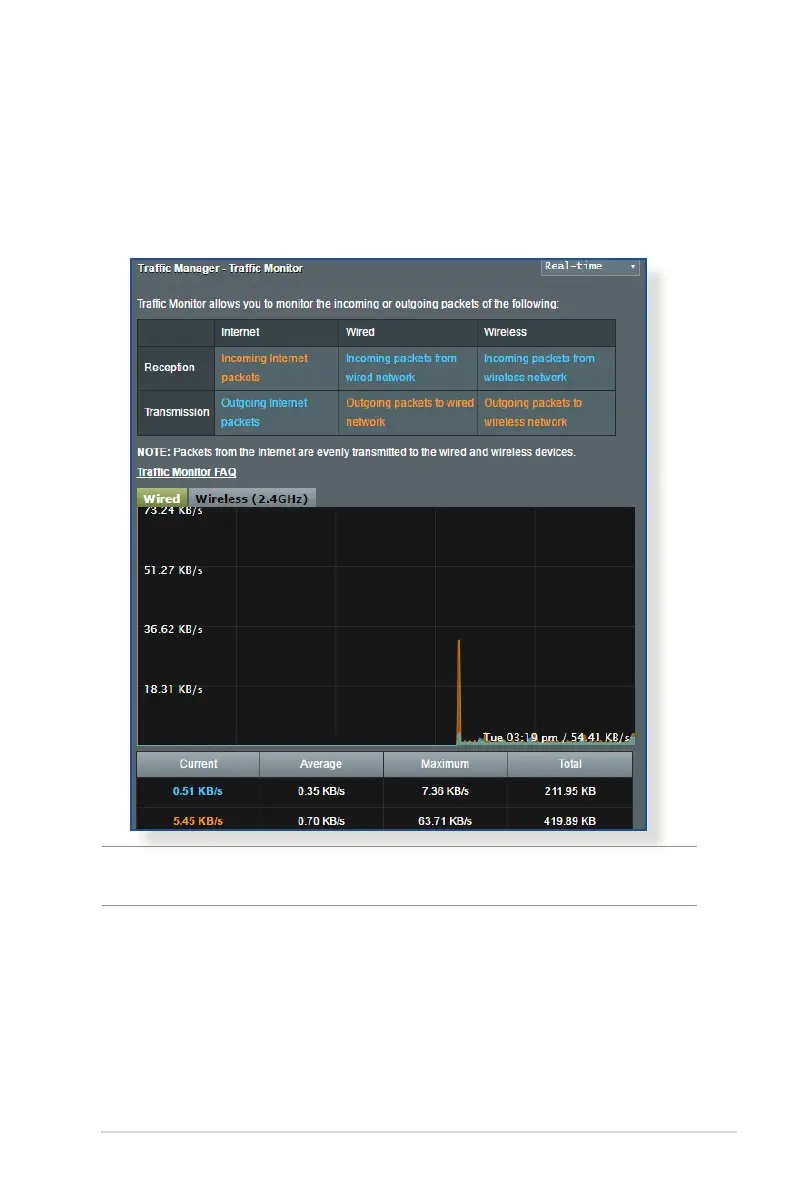Click the 5.45 KB/s current value
The width and height of the screenshot is (794, 1196).
coord(198,821)
